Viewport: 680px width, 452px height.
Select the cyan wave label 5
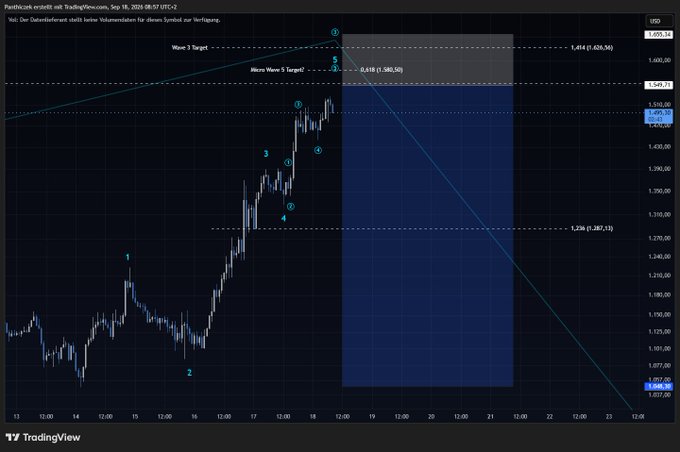(x=335, y=60)
